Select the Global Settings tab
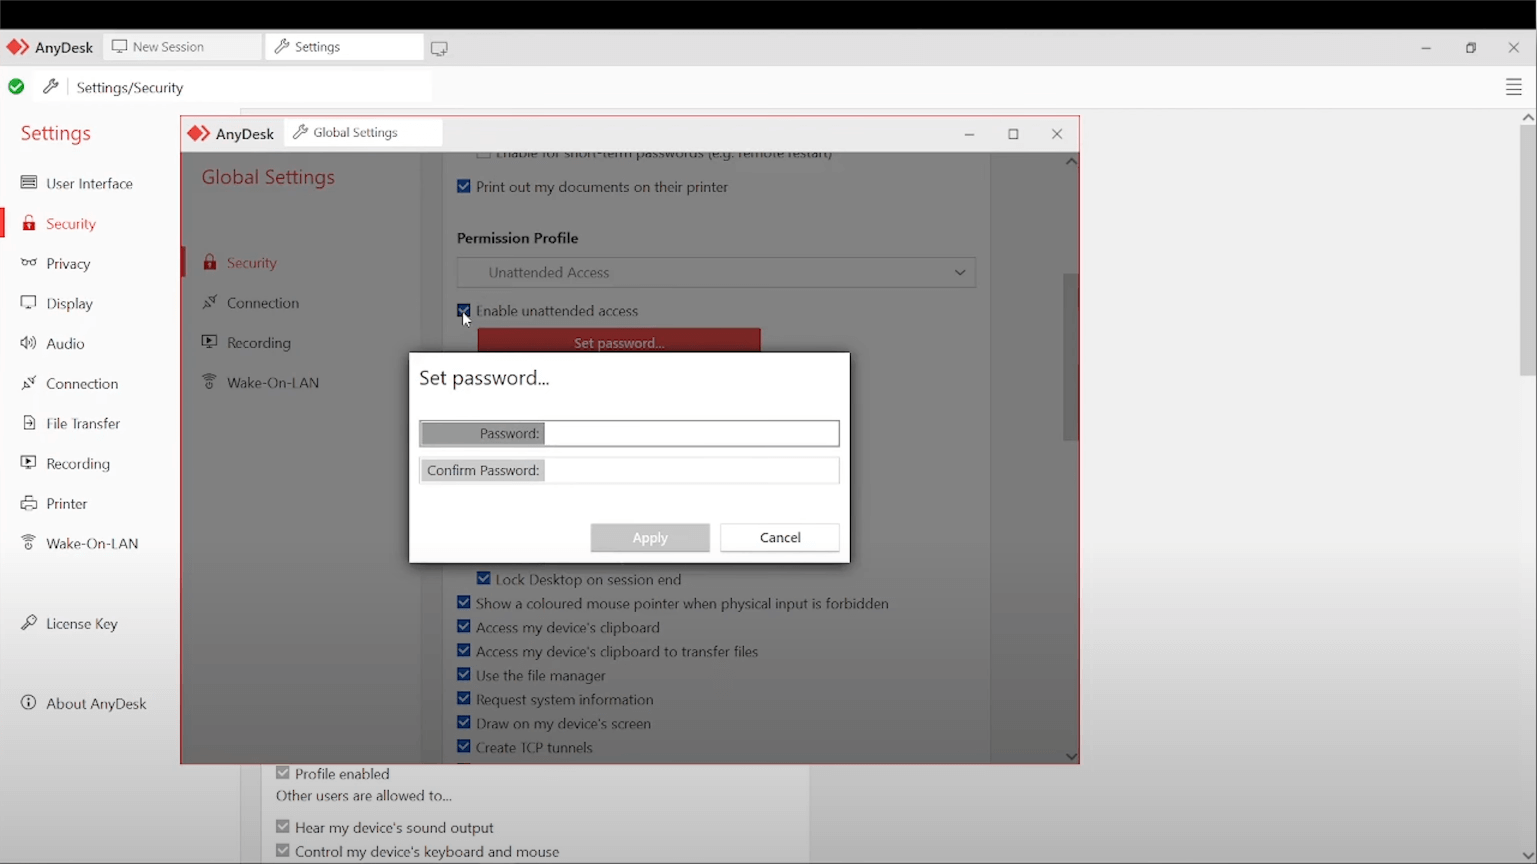Screen dimensions: 1537x864 tap(363, 132)
